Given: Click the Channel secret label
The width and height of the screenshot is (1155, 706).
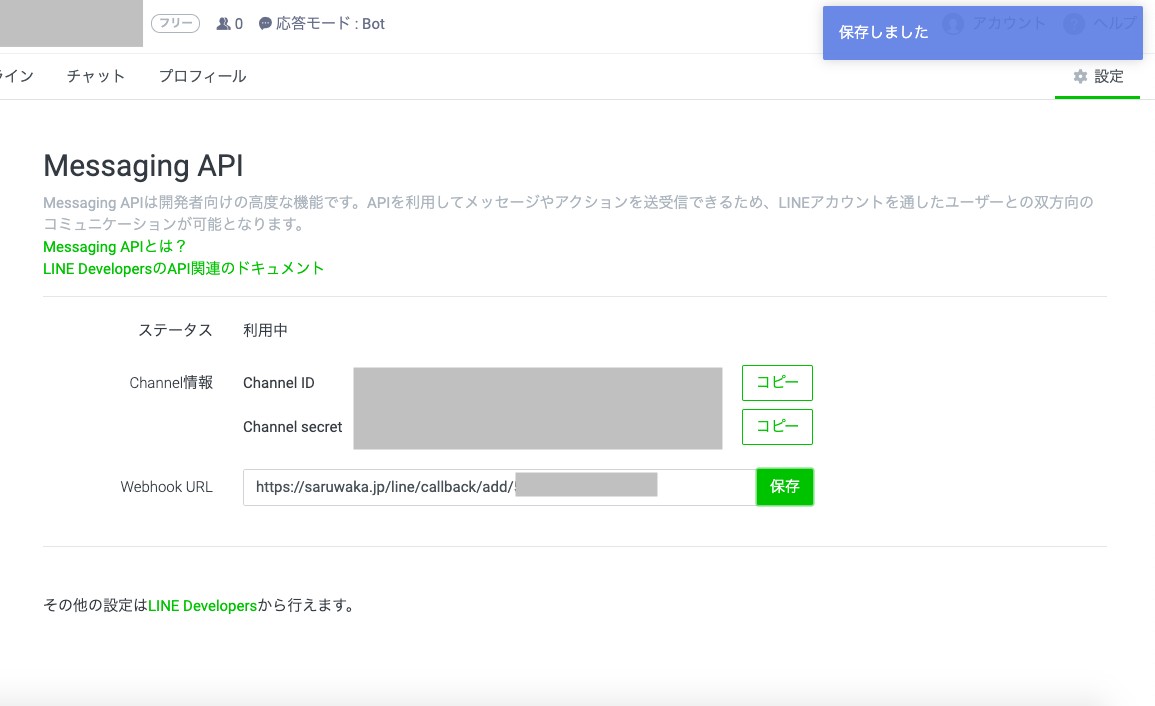Looking at the screenshot, I should click(x=292, y=427).
